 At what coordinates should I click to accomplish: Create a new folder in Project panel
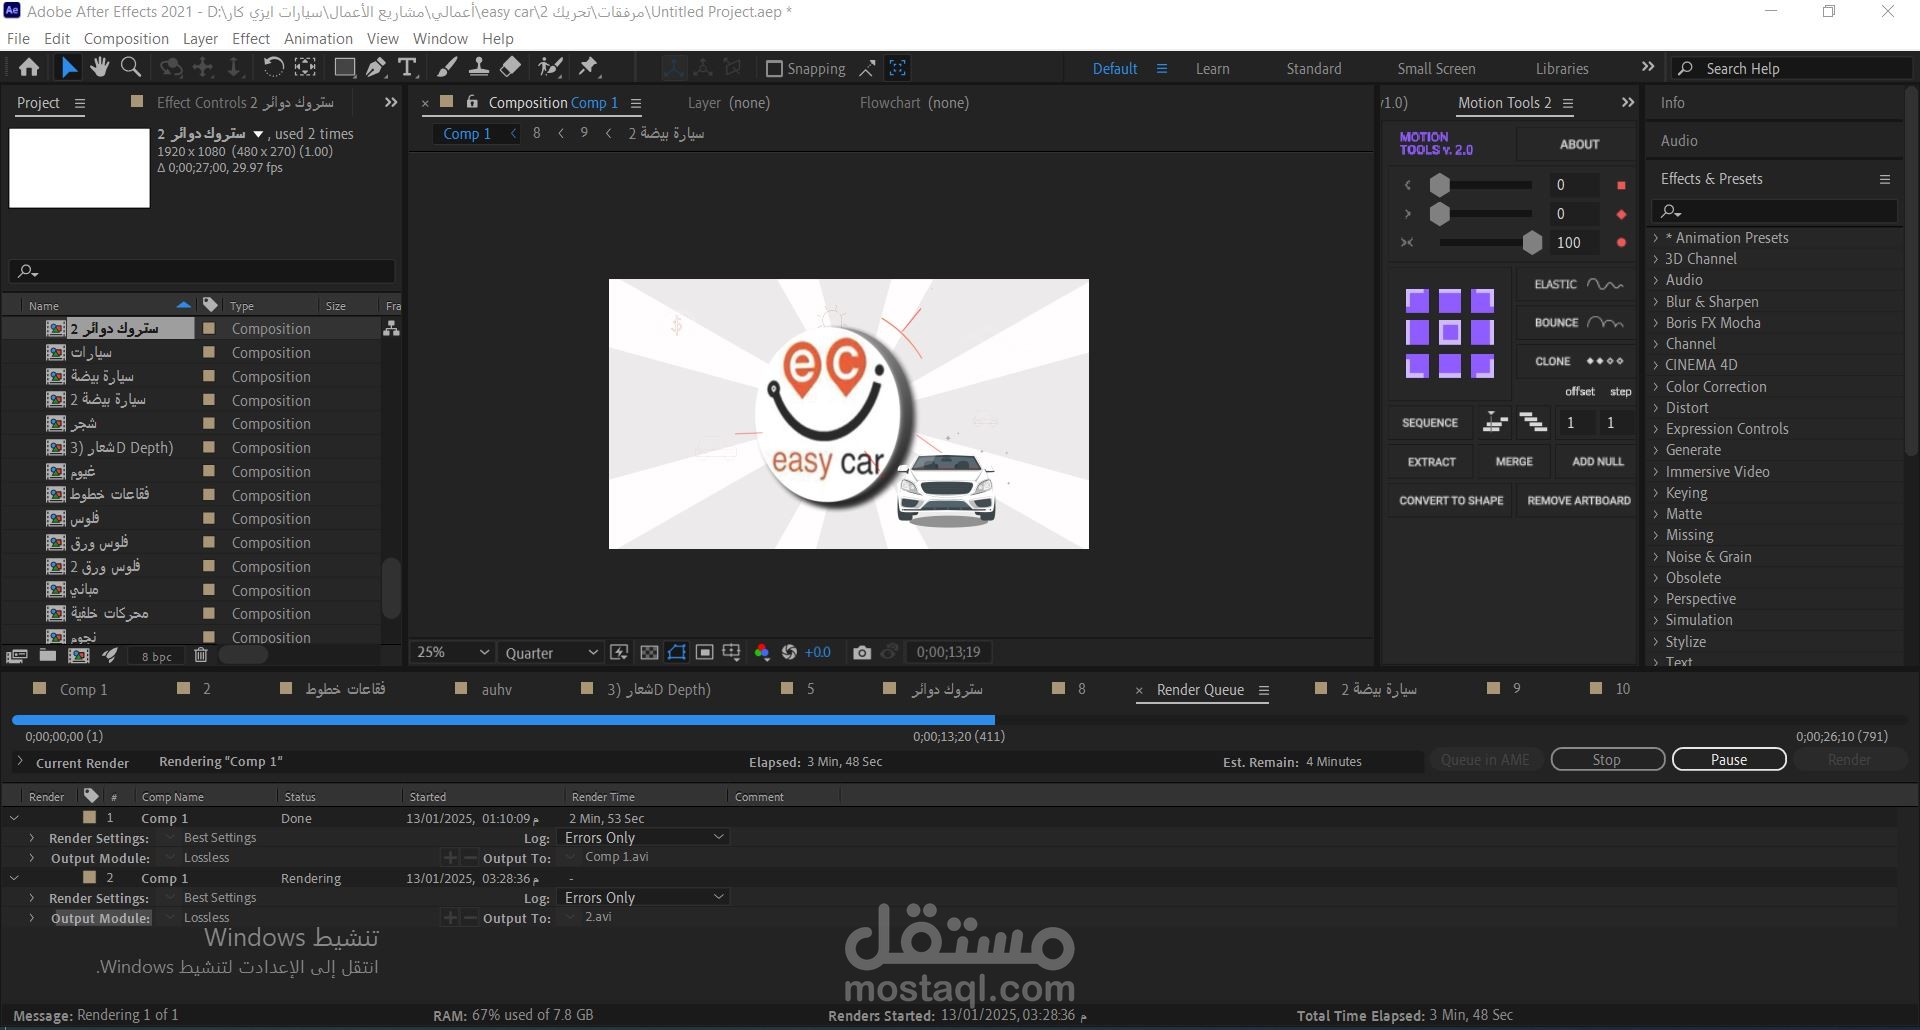coord(48,656)
